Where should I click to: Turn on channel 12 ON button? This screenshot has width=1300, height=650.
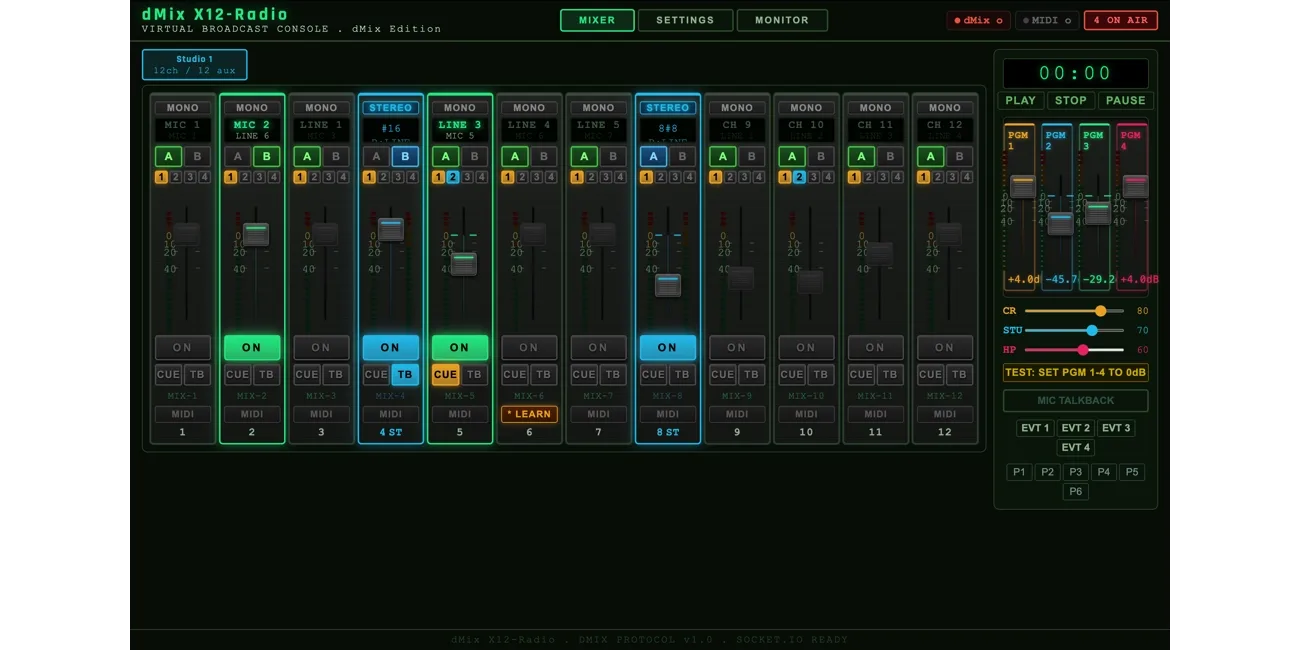[x=944, y=347]
